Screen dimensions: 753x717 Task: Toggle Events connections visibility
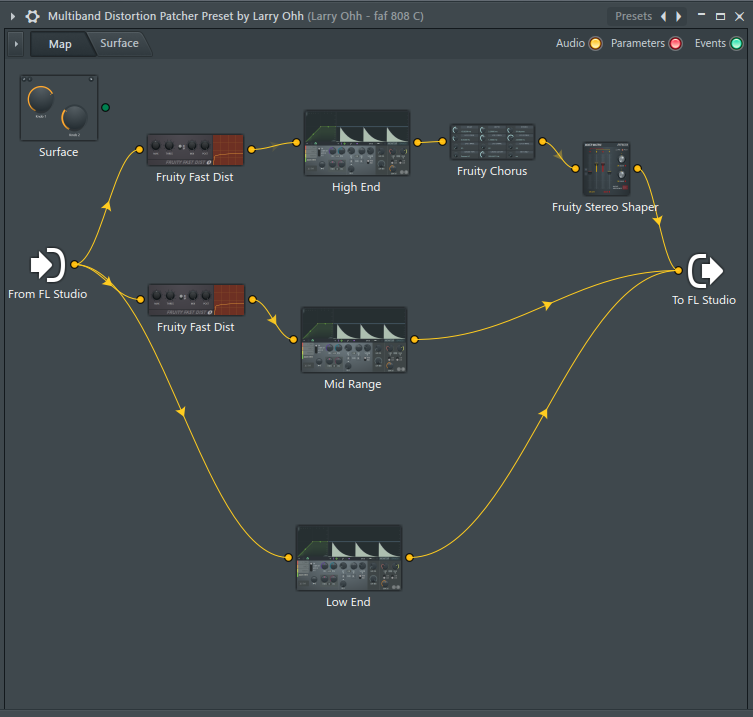[736, 44]
